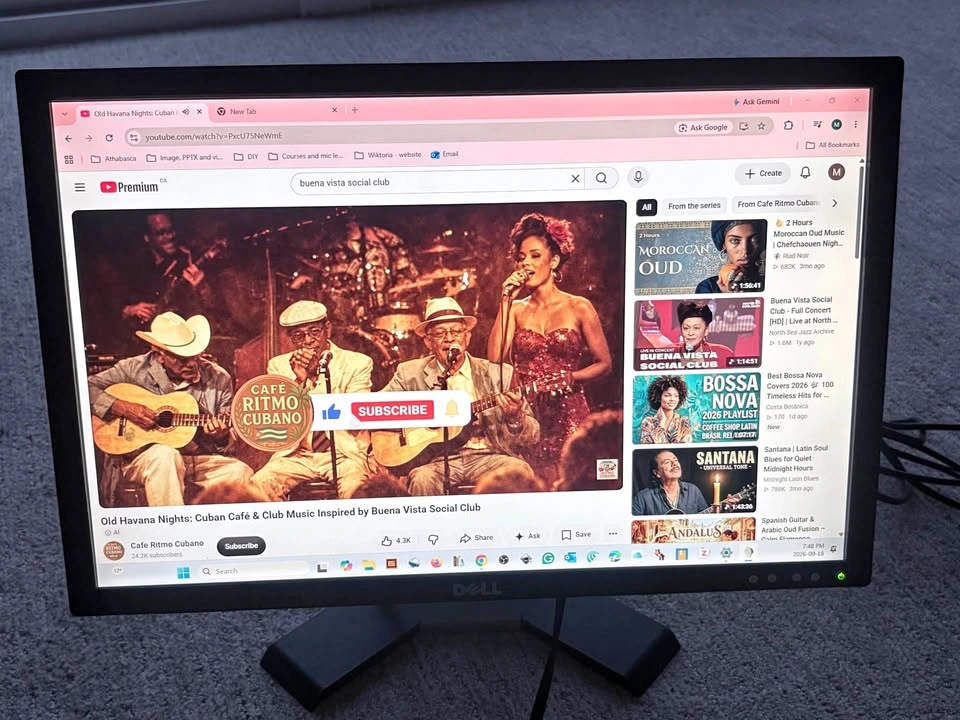Open the Moroccan Oud video thumbnail
Screen dimensions: 960x720
coord(700,257)
